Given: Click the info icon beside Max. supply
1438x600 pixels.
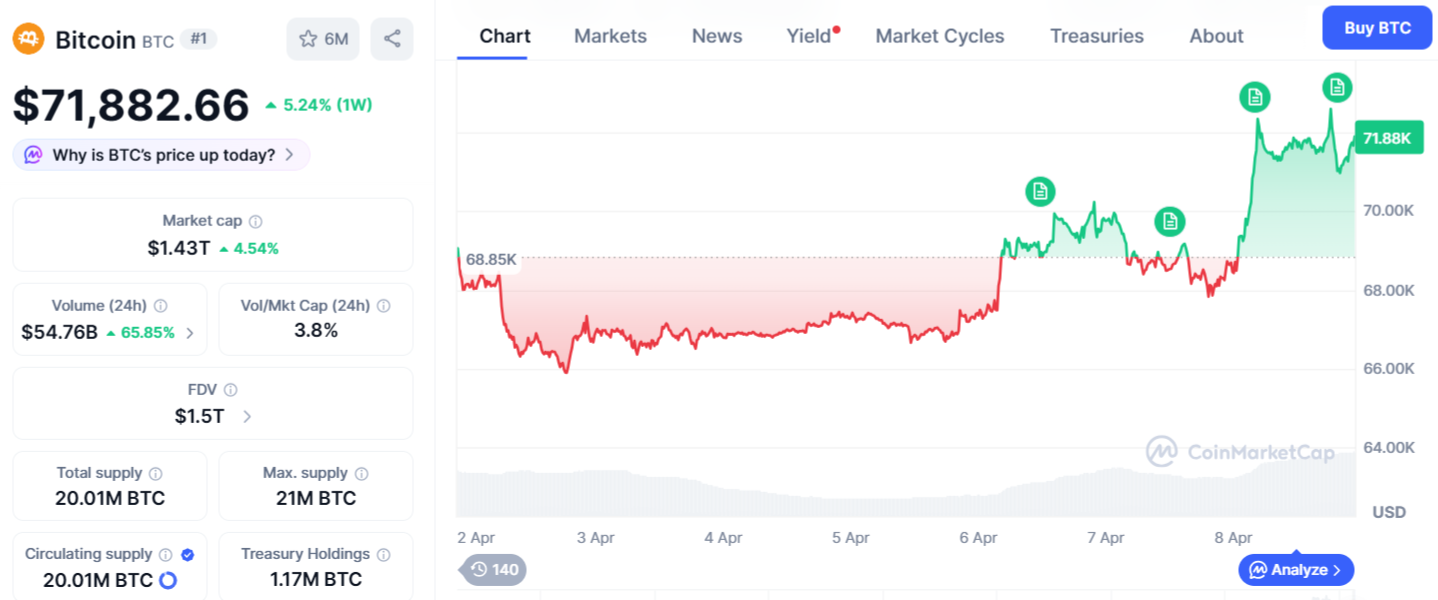Looking at the screenshot, I should [x=360, y=472].
